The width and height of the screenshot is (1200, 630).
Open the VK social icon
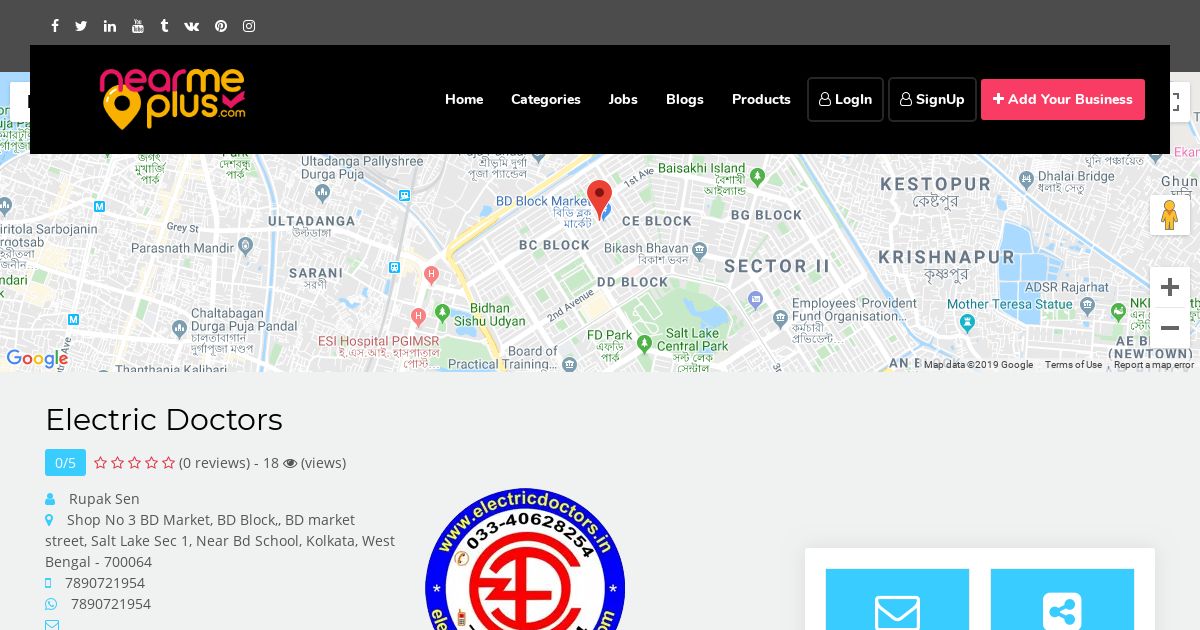[192, 26]
